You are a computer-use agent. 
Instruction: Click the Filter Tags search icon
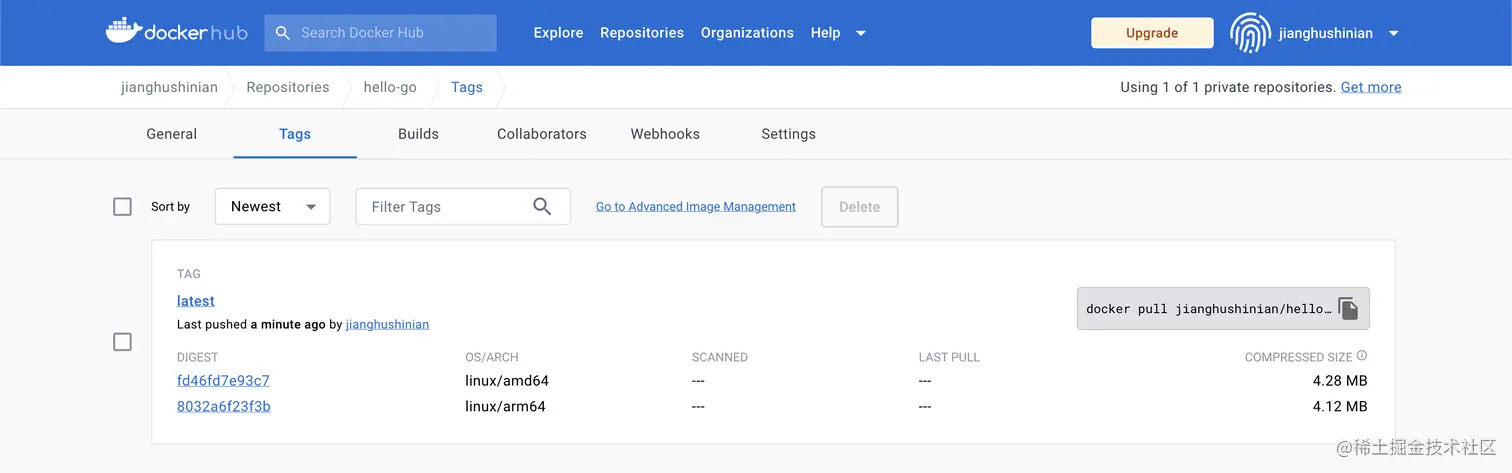pos(542,207)
